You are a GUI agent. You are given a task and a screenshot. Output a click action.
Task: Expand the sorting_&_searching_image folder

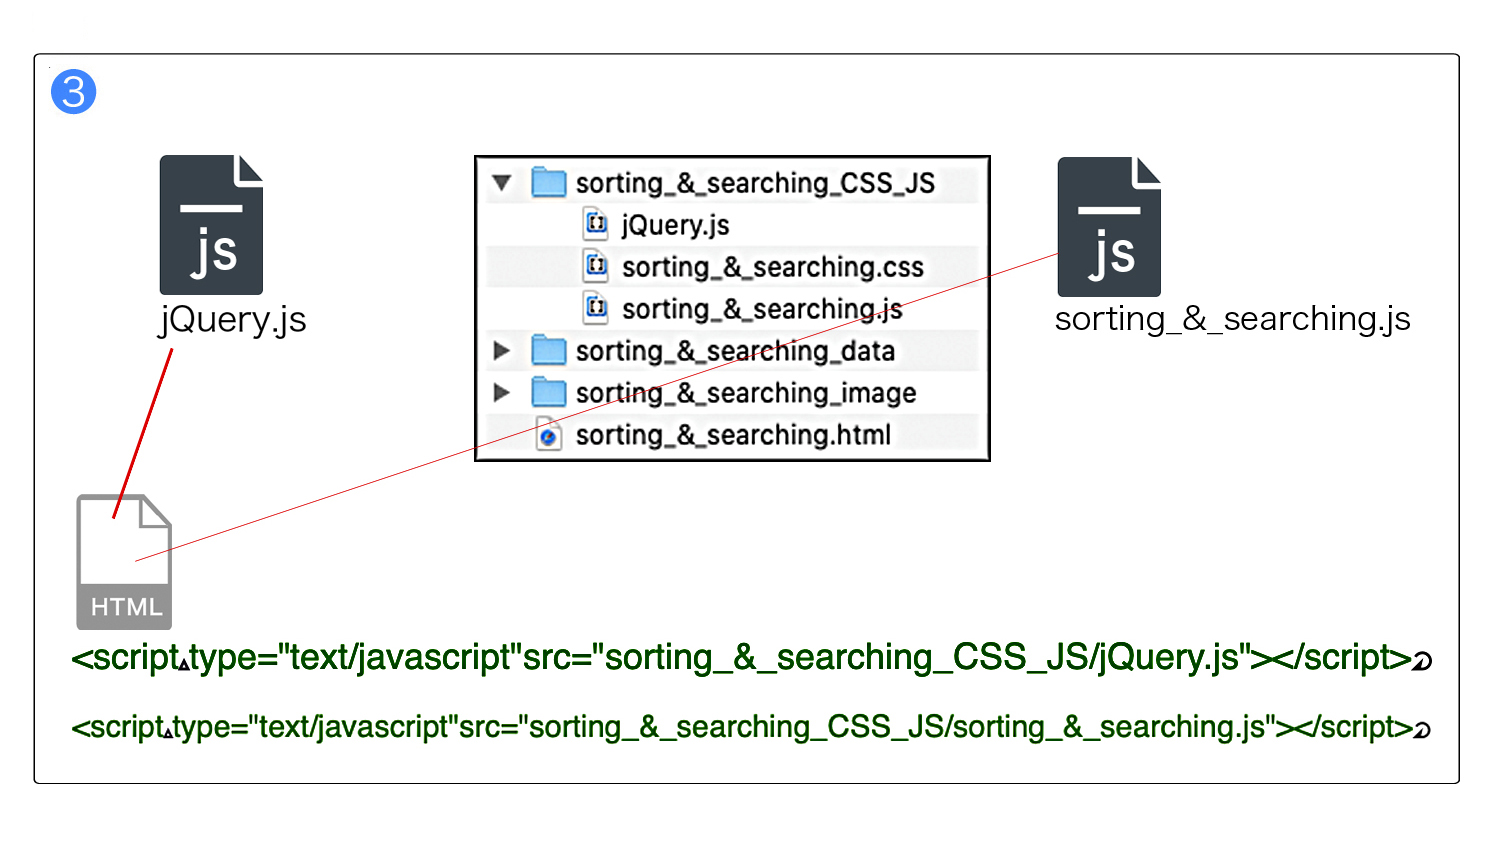tap(502, 393)
